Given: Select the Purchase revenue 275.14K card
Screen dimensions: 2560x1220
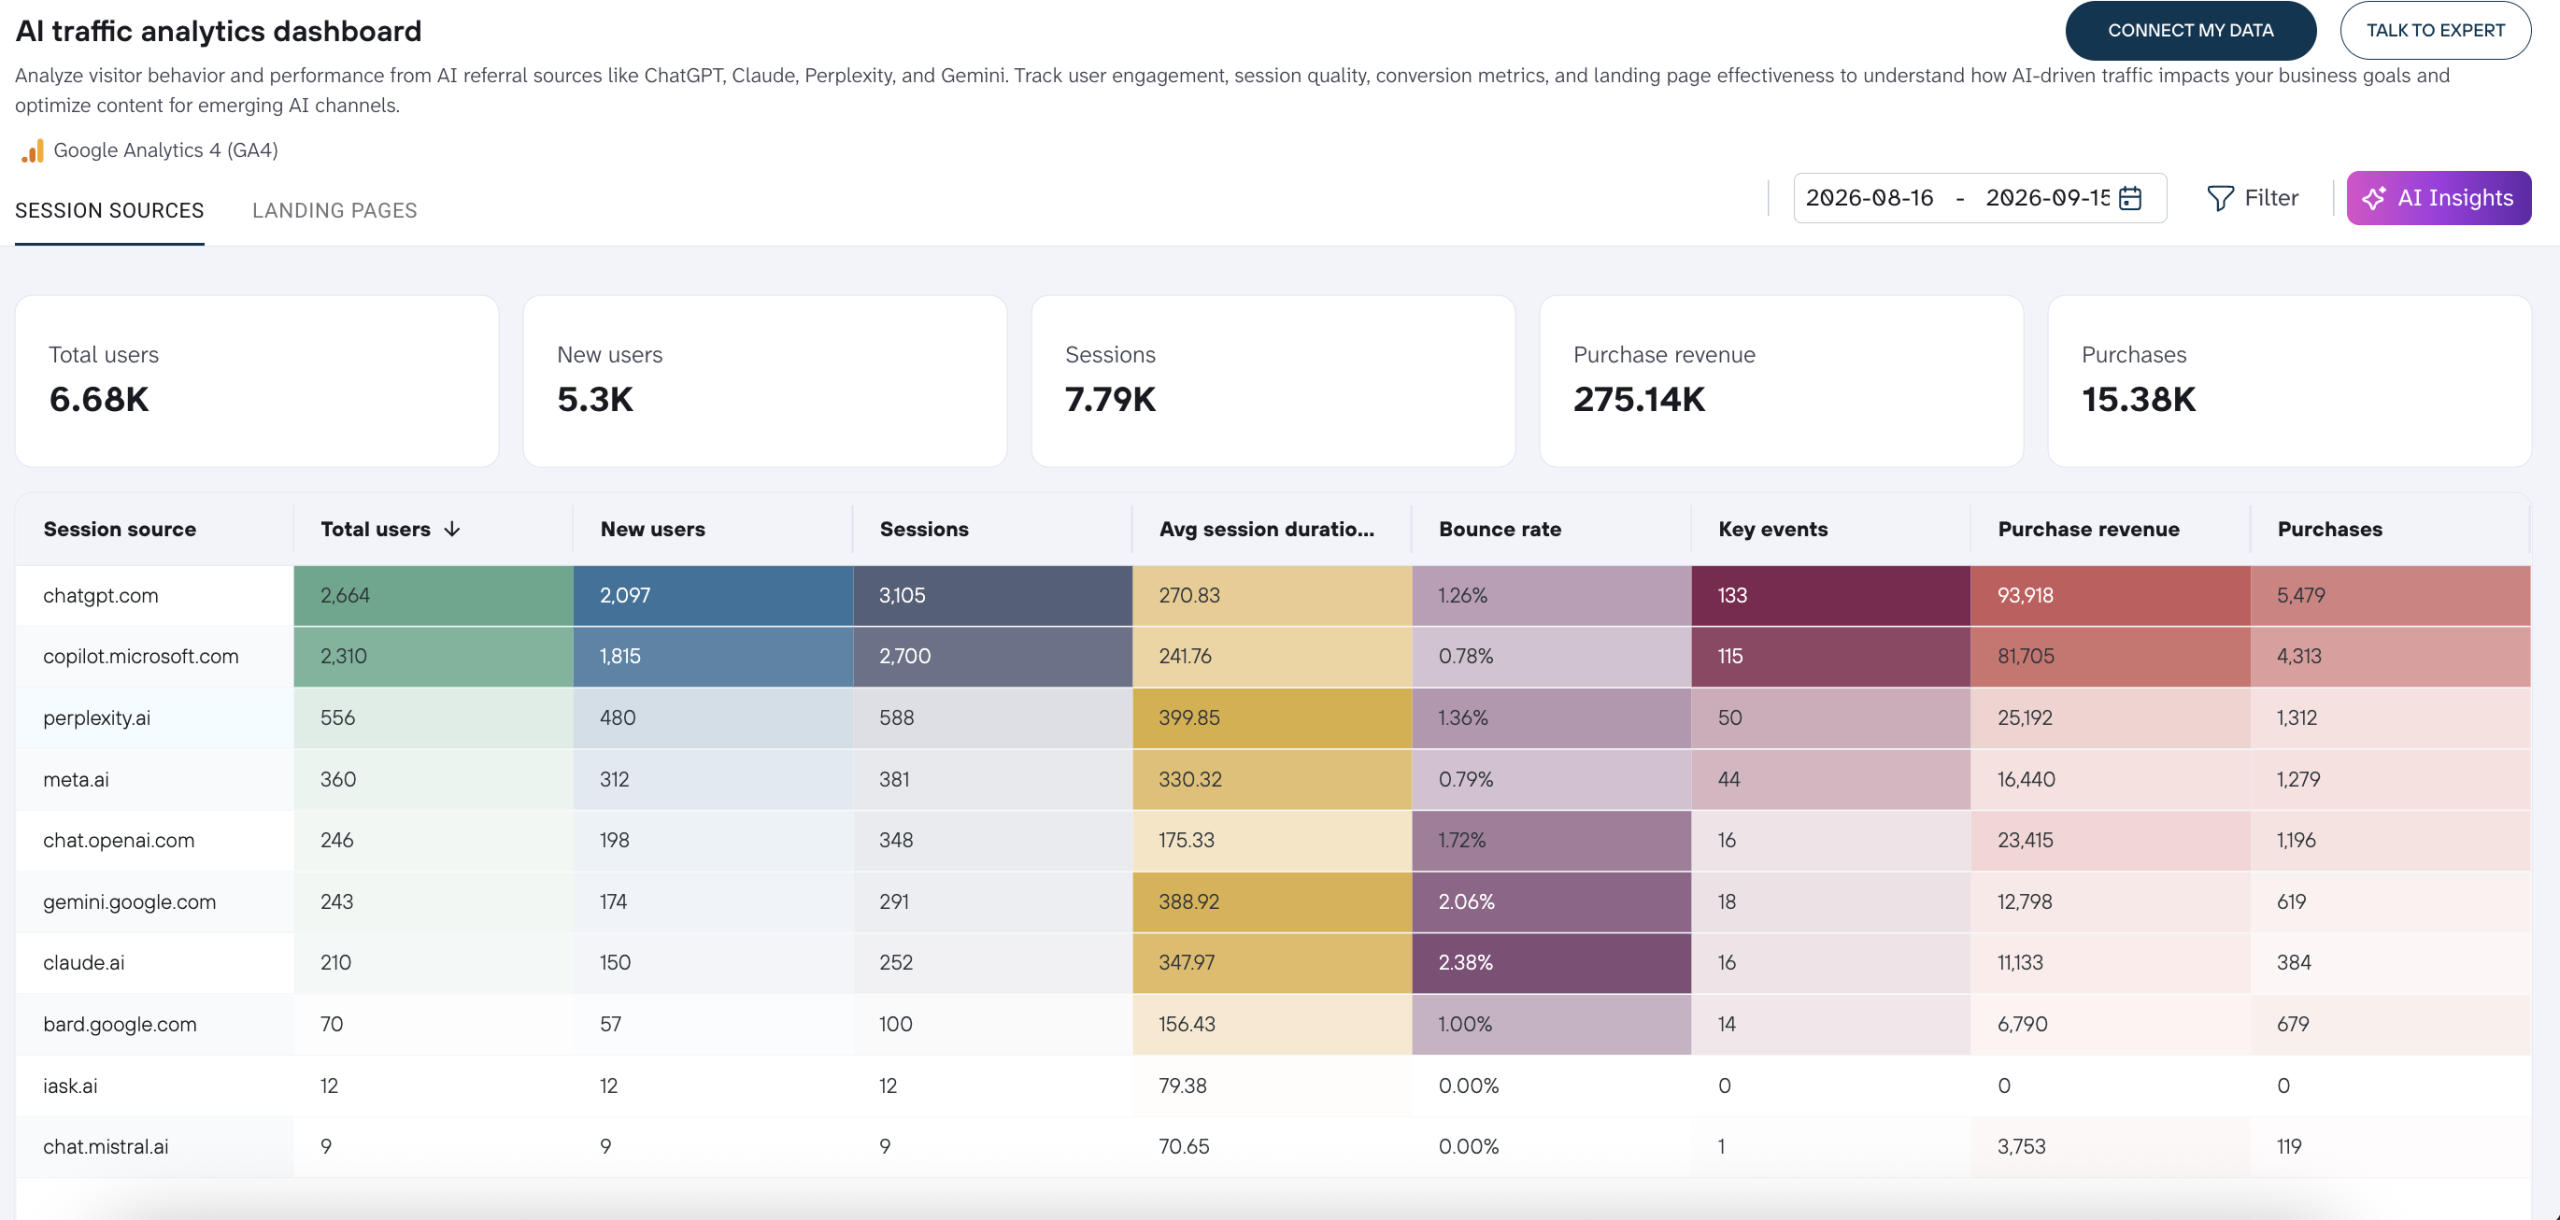Looking at the screenshot, I should pos(1781,381).
